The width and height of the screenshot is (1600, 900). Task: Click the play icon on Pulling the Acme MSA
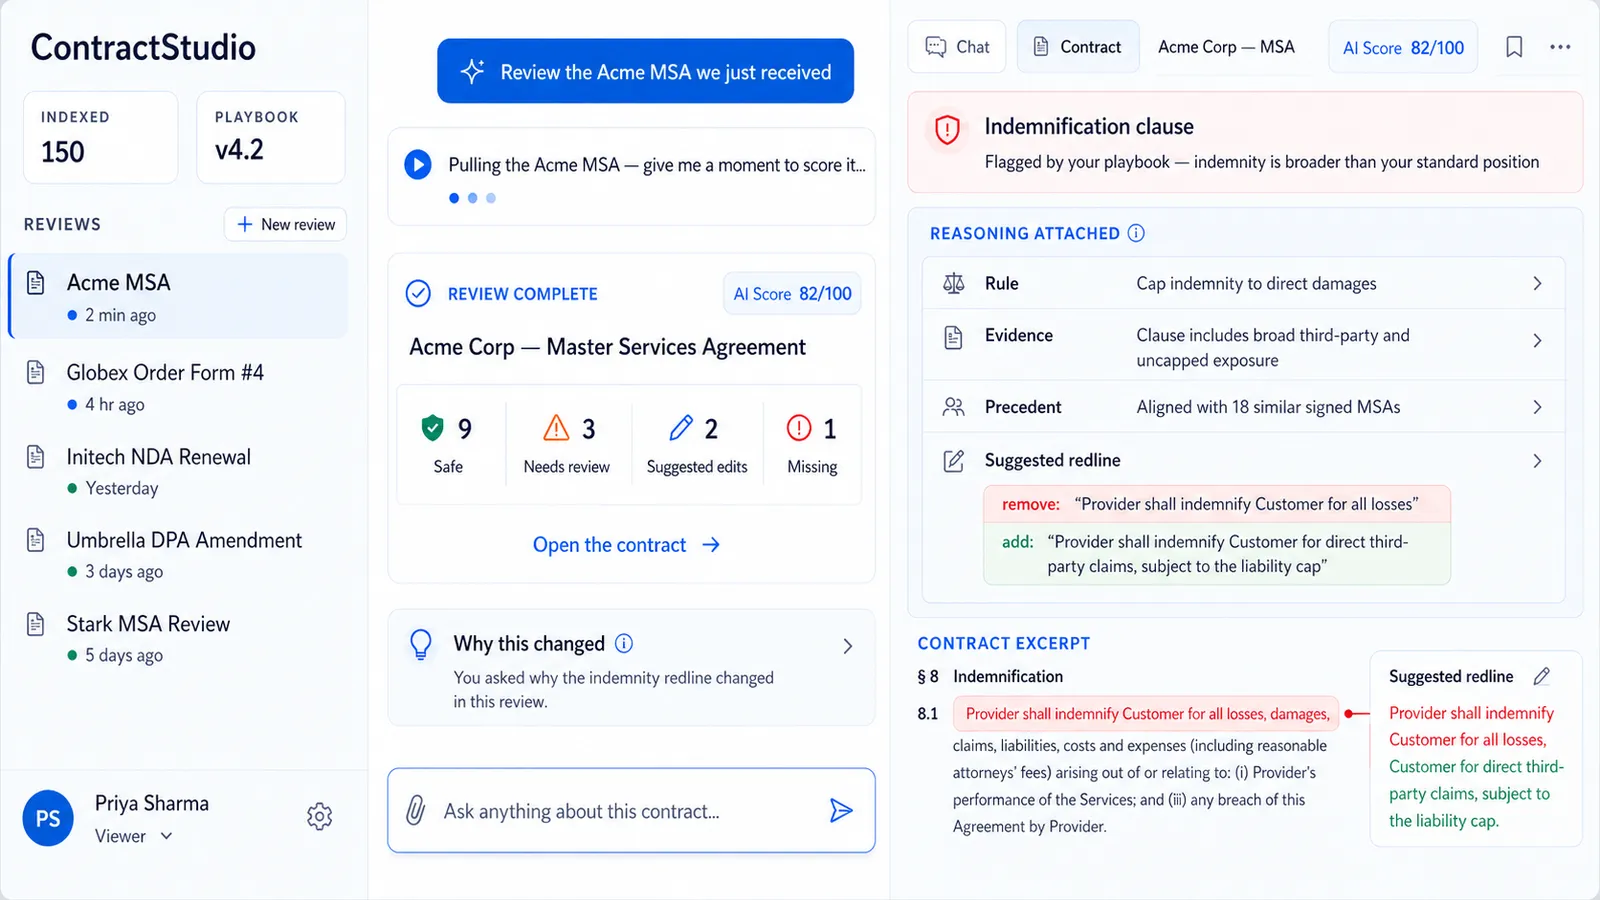[x=418, y=164]
